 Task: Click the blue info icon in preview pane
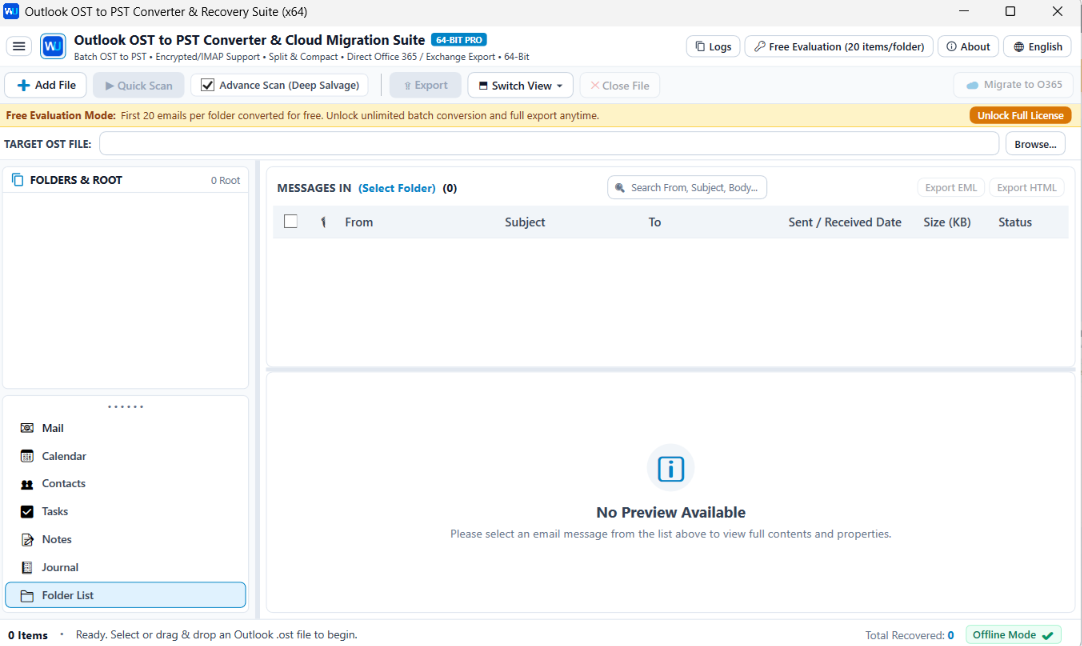point(671,469)
